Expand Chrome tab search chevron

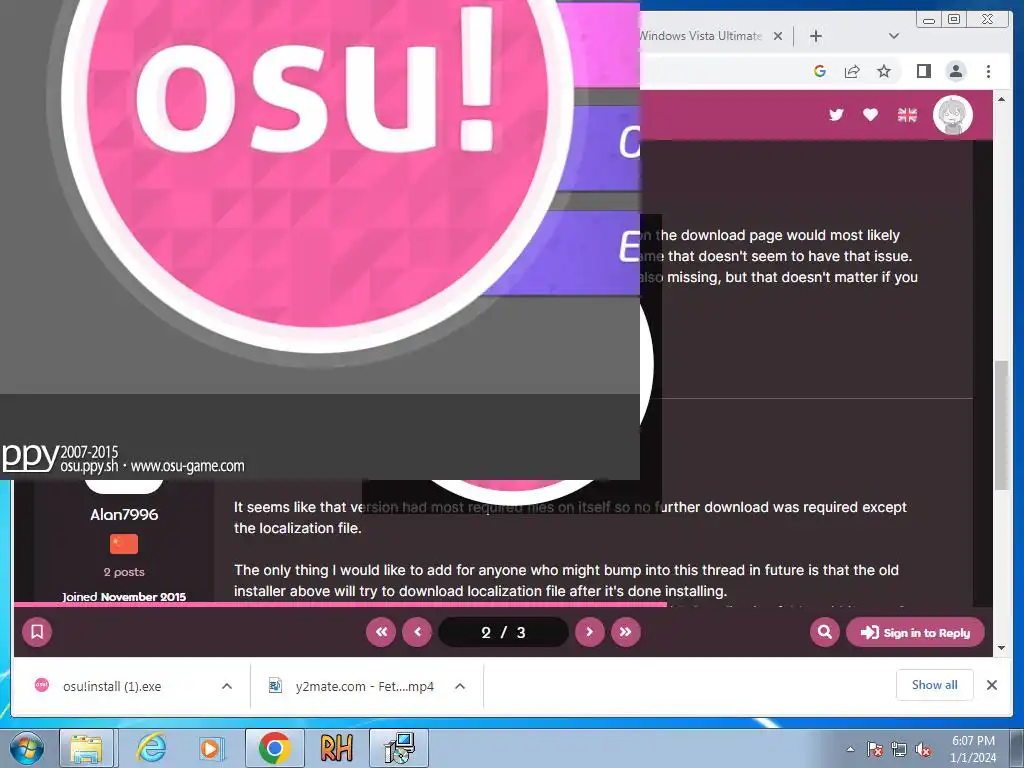[894, 36]
